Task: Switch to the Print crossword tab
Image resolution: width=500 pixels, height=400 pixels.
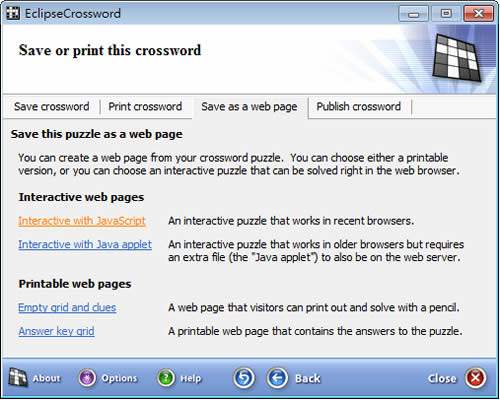Action: click(145, 107)
